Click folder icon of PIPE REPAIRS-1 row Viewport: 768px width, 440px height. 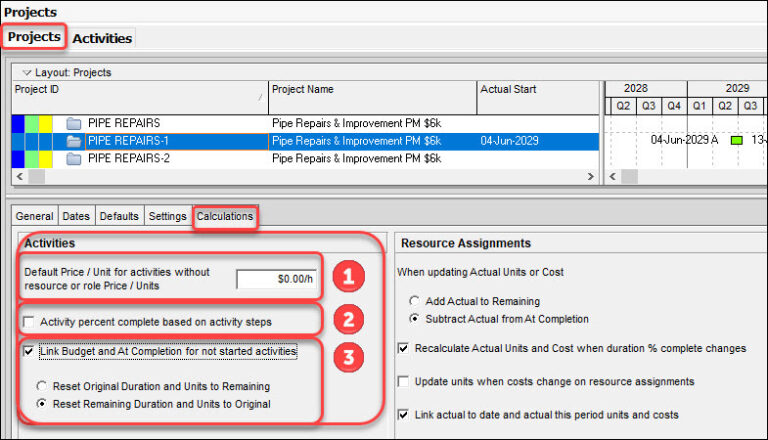pos(73,141)
